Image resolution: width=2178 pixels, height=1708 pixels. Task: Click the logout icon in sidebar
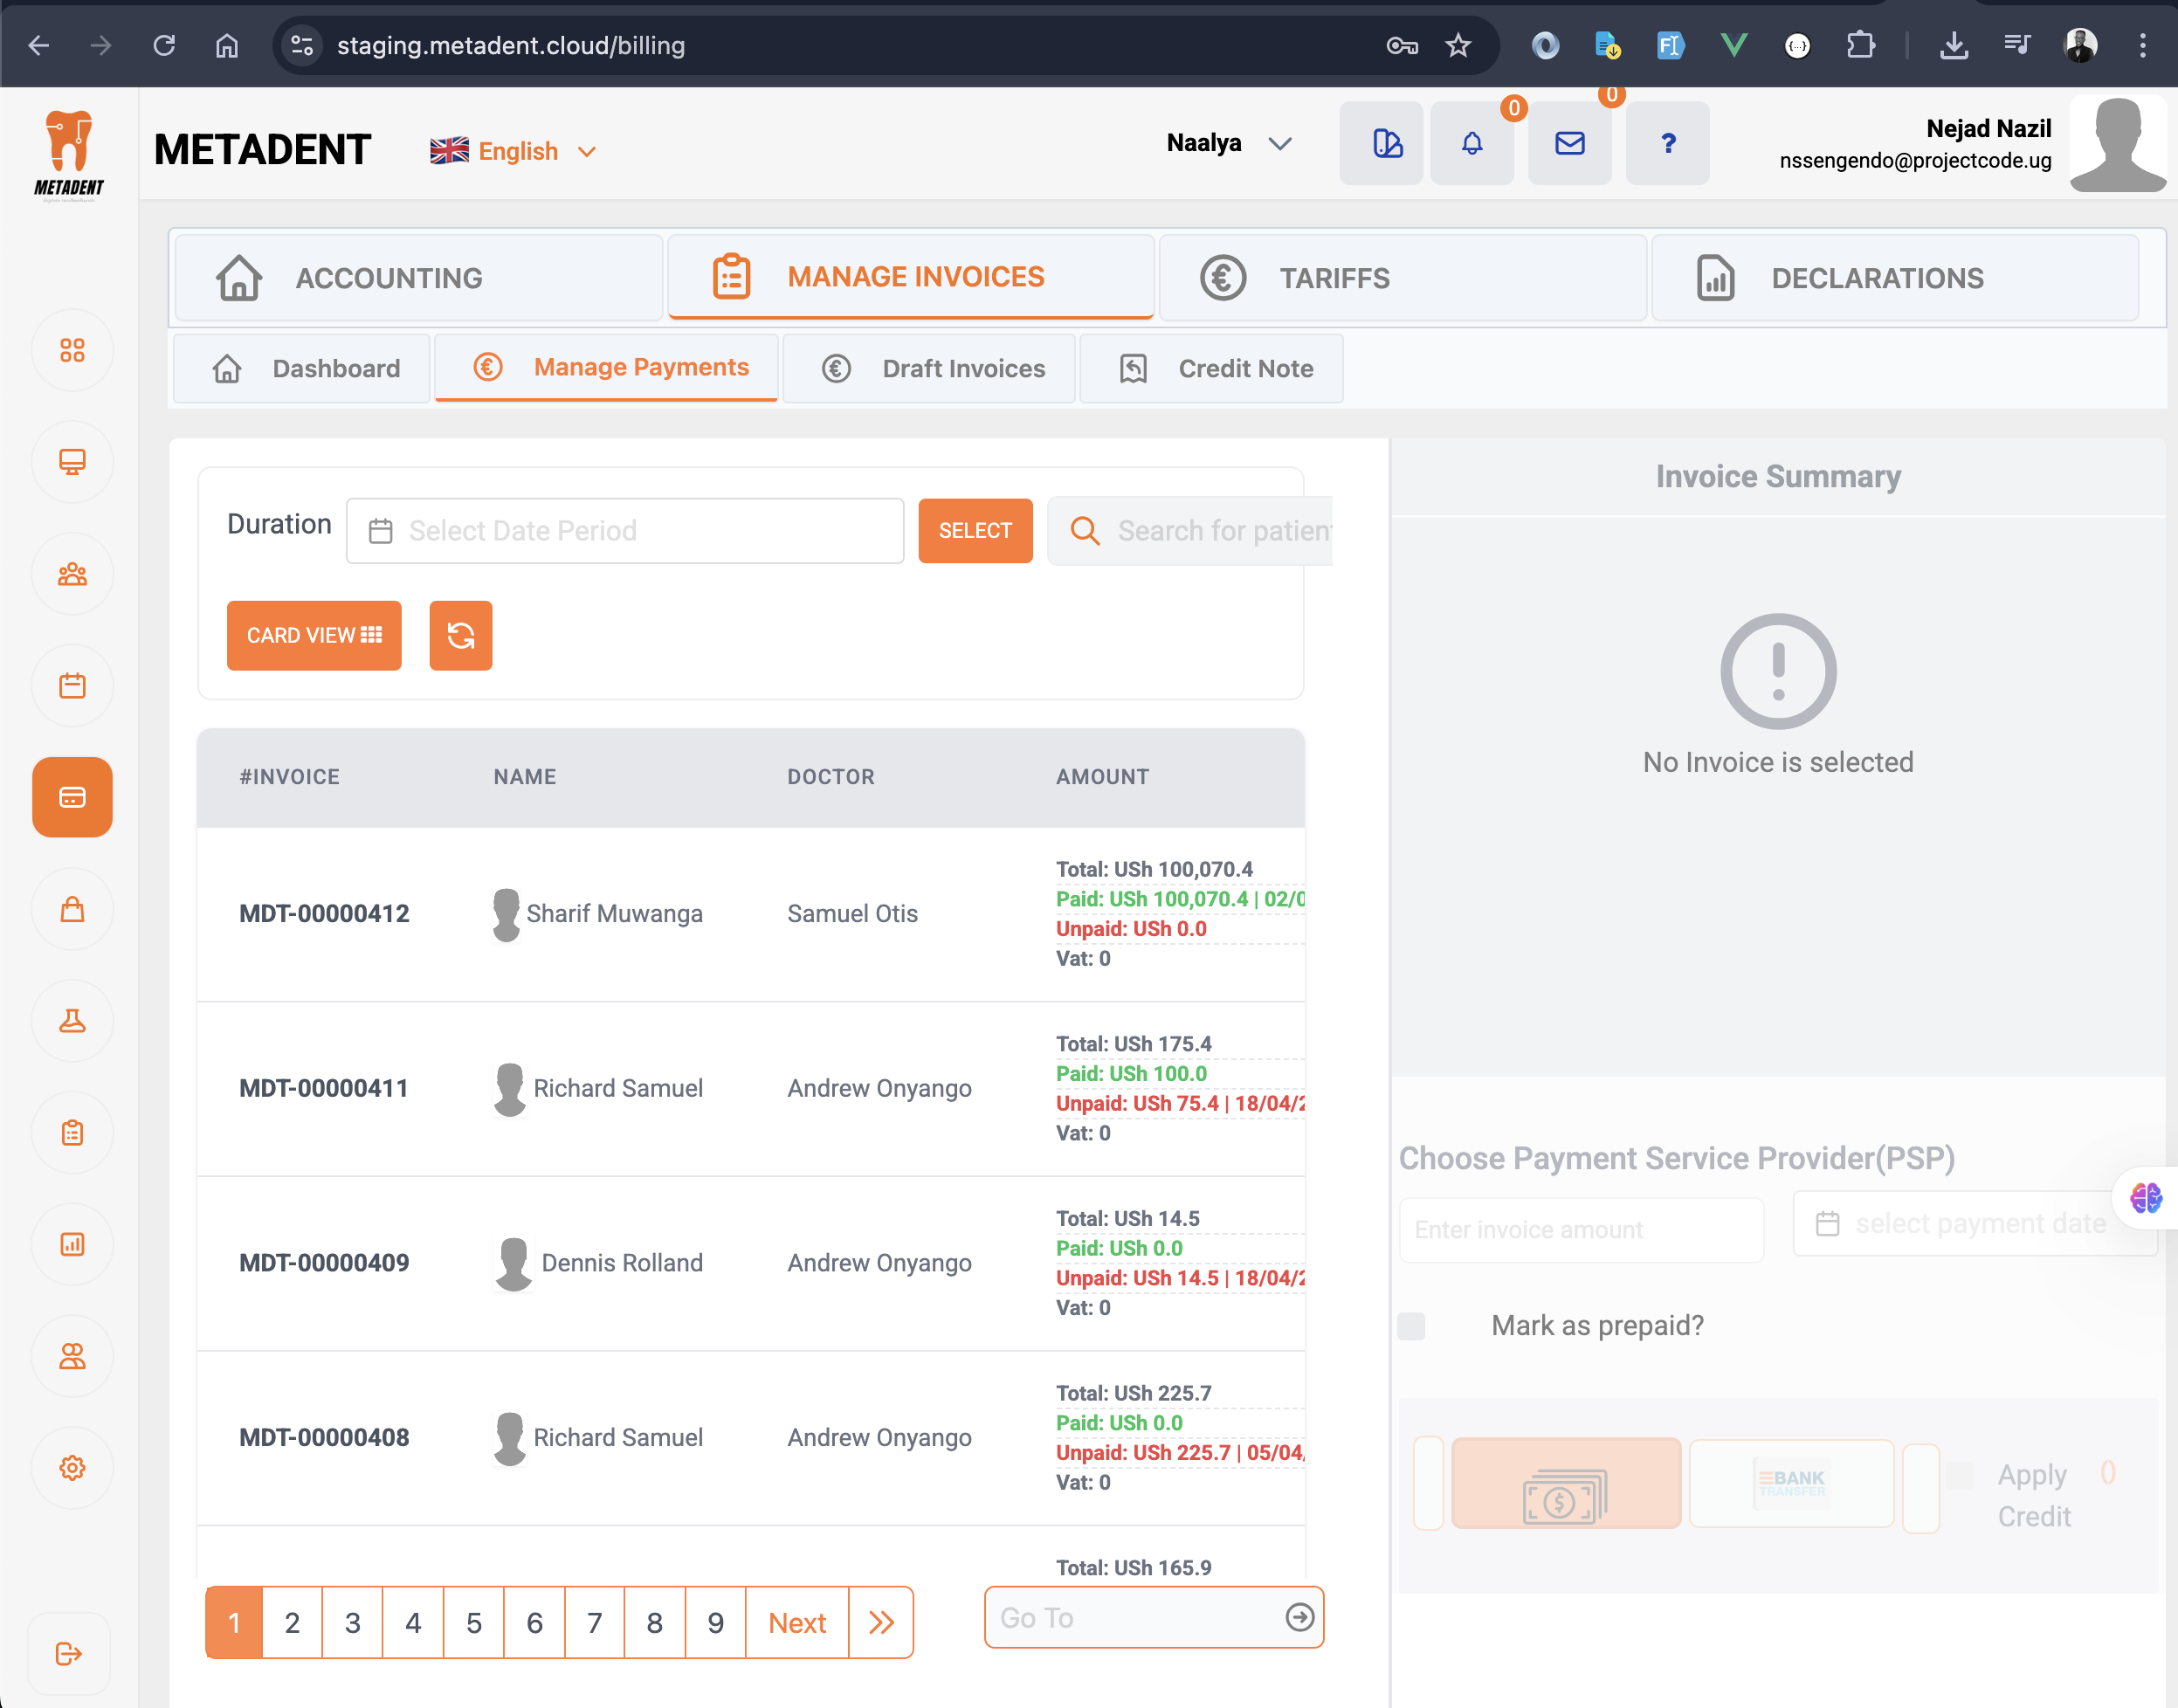(x=68, y=1653)
